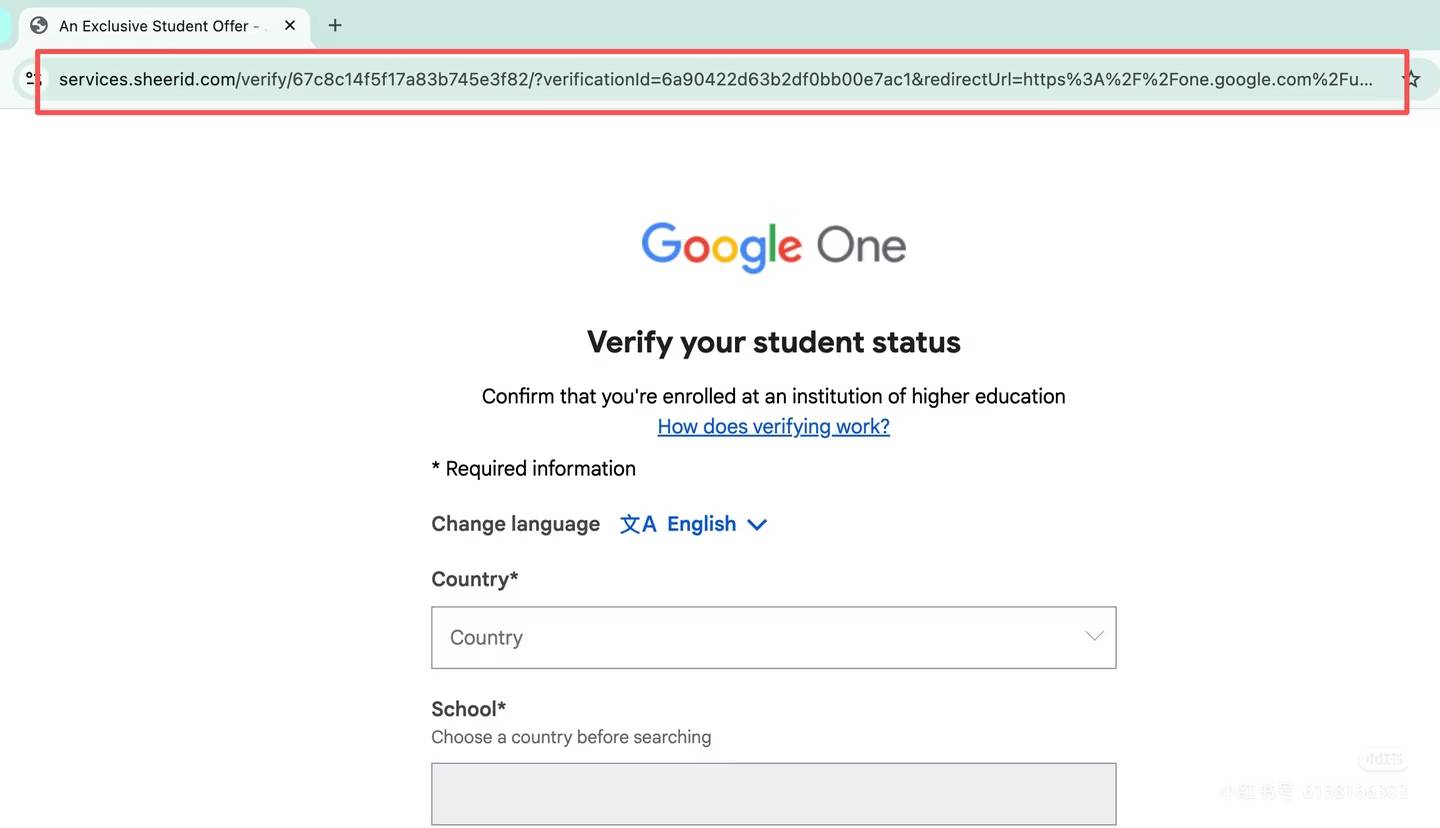This screenshot has height=828, width=1440.
Task: Expand the Country dropdown arrow
Action: pos(1094,636)
